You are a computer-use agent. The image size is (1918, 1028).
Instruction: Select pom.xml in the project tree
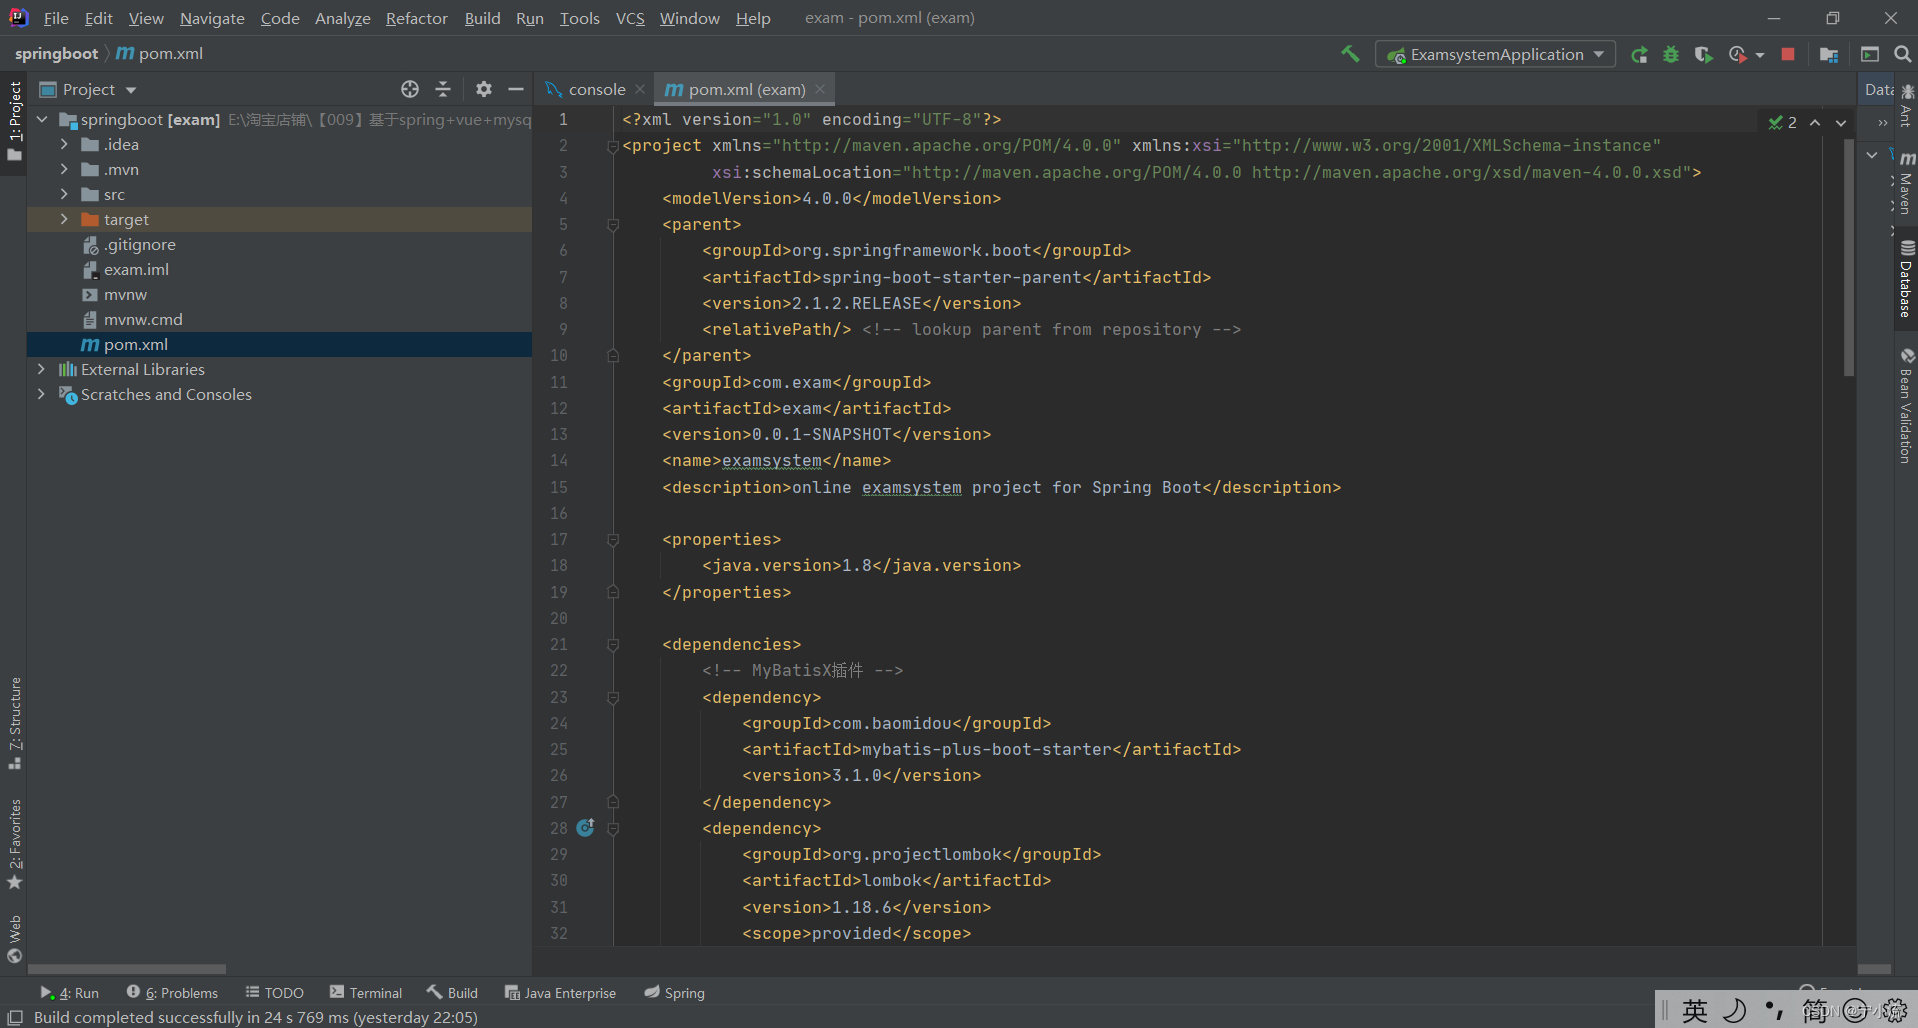280,344
